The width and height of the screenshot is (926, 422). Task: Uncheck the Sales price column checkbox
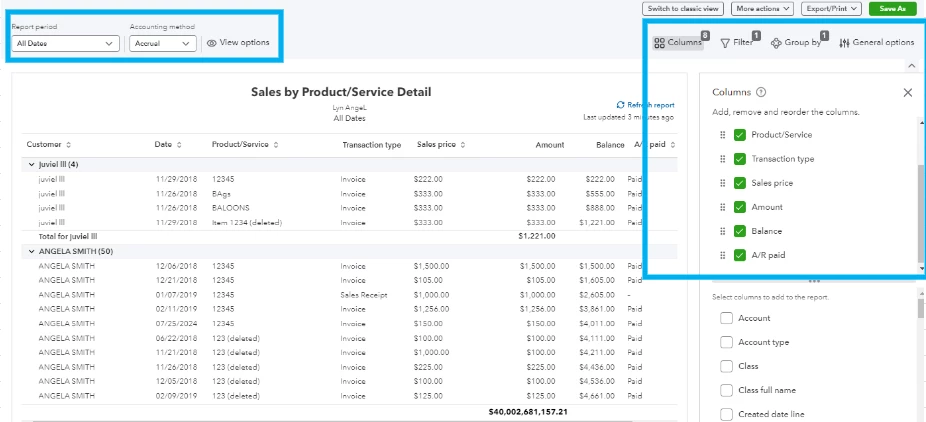point(739,184)
